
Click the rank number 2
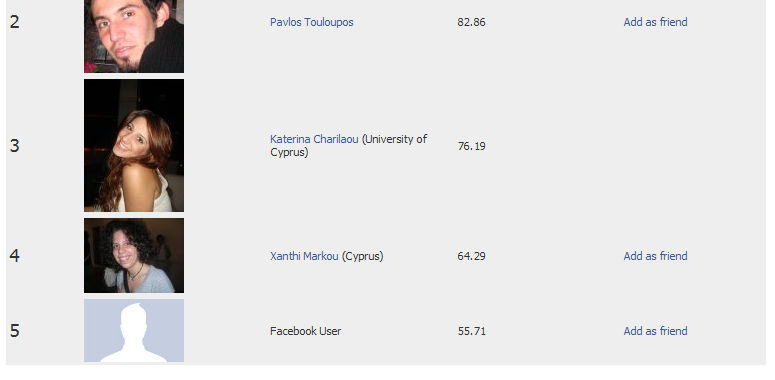[14, 22]
